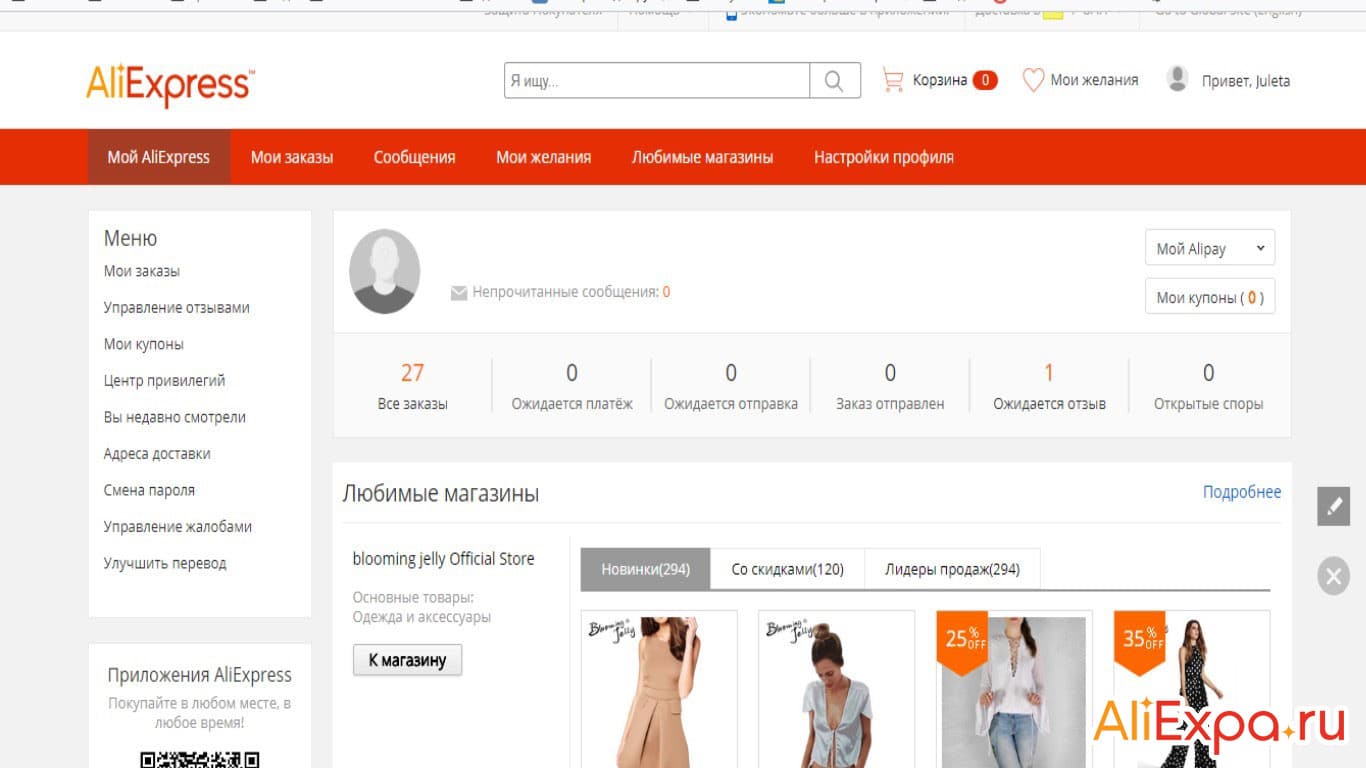Click the Открытые споры counter

point(1208,386)
